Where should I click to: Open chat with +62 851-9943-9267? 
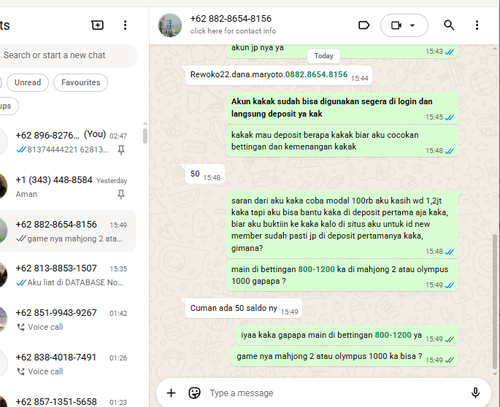coord(68,320)
